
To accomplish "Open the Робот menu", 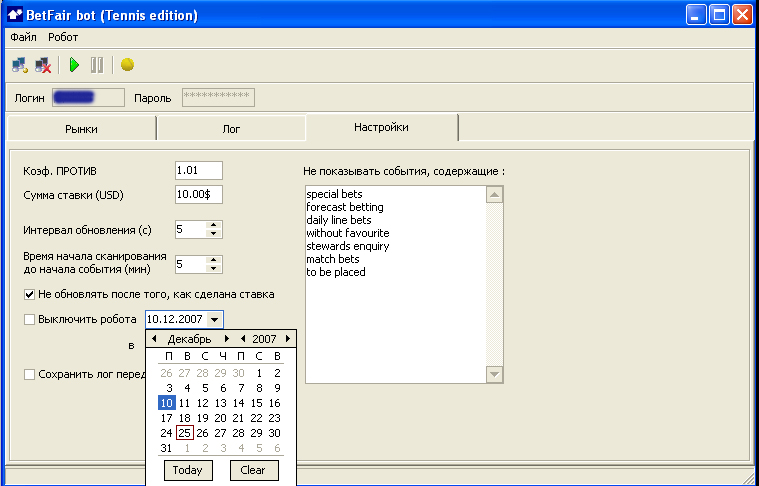I will [x=63, y=37].
